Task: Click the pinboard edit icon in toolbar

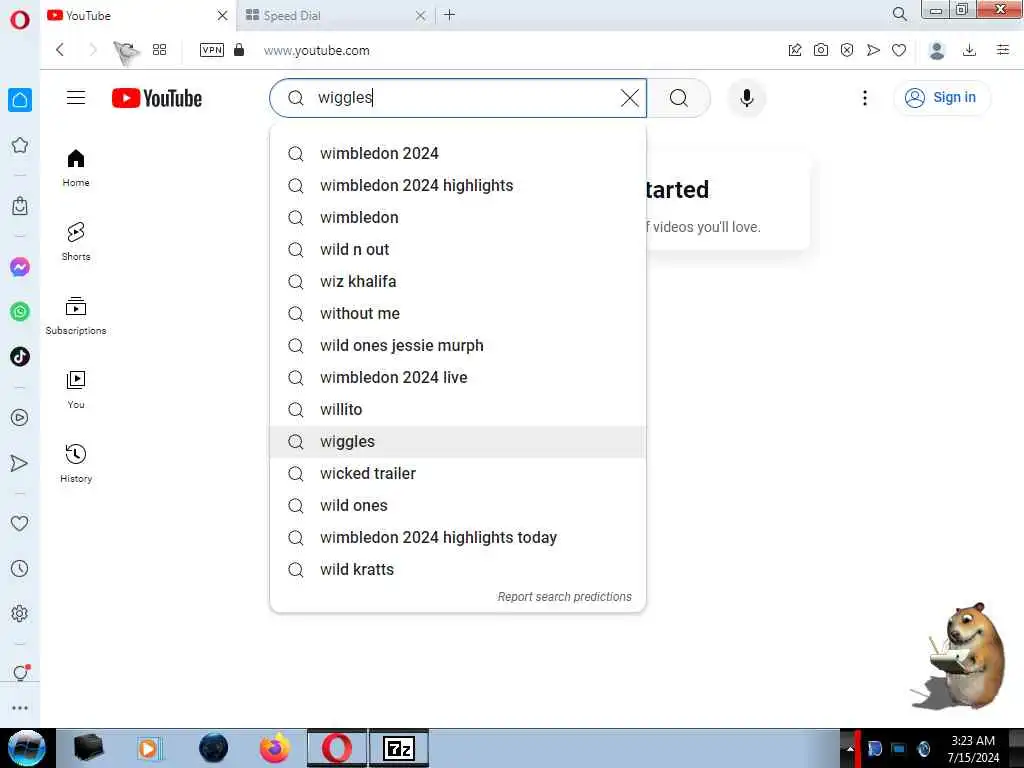Action: [x=795, y=50]
